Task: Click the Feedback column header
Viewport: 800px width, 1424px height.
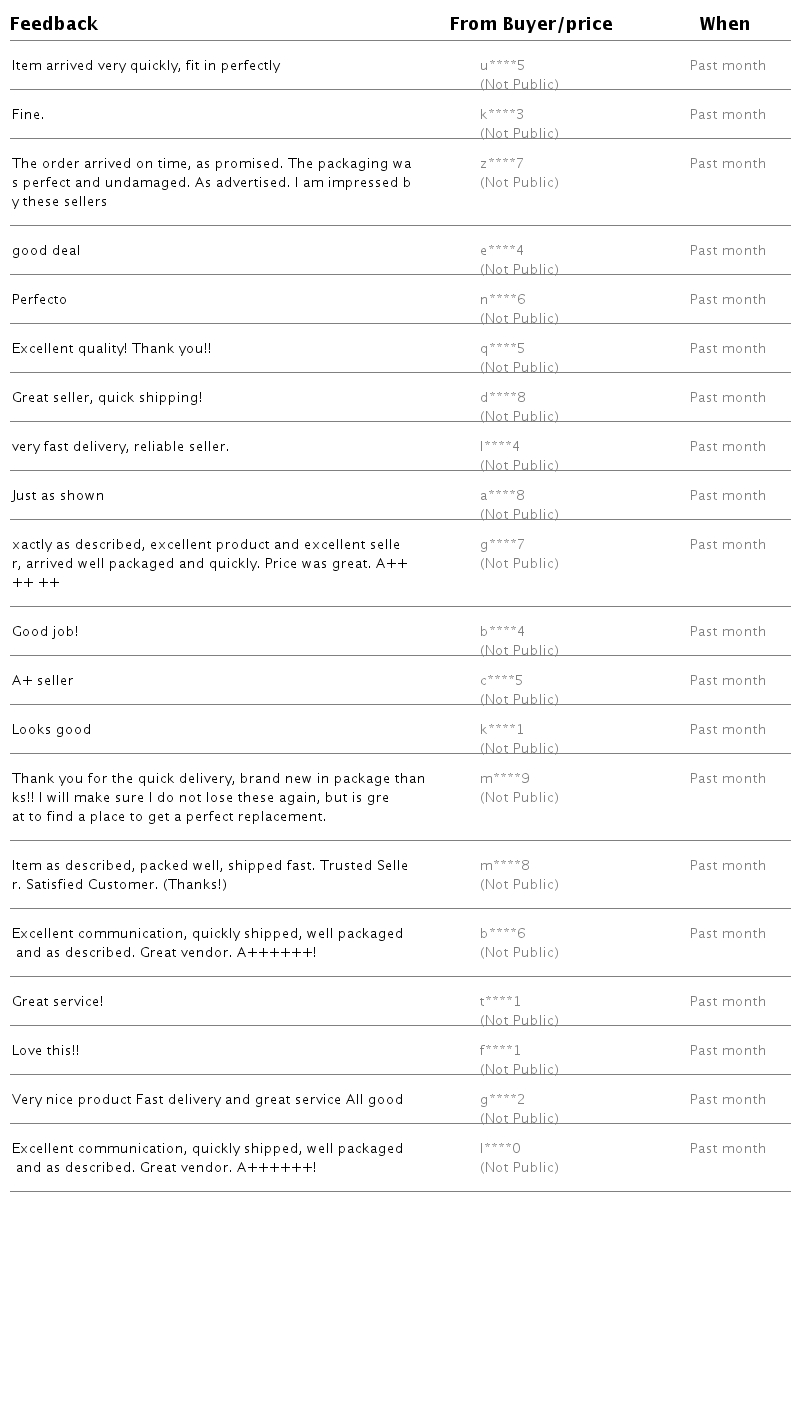Action: [54, 24]
